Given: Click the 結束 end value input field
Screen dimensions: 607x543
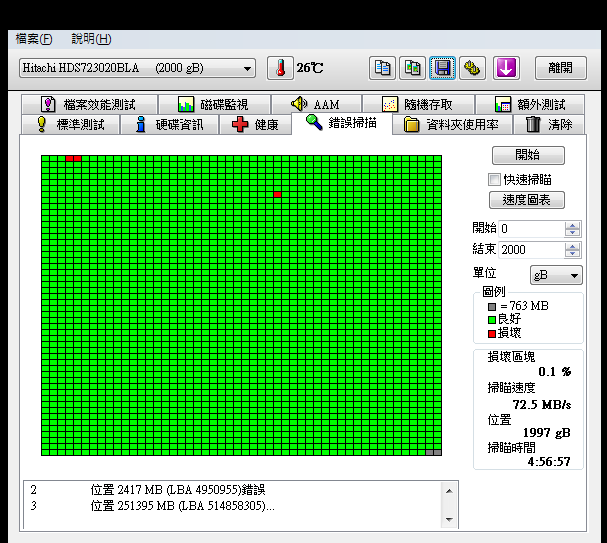Looking at the screenshot, I should (532, 250).
